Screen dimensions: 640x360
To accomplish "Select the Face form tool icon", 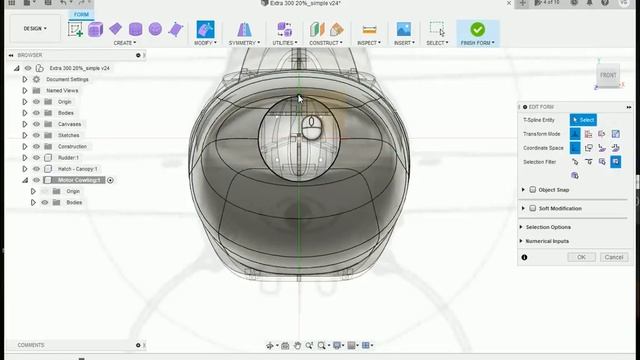I will pos(176,29).
